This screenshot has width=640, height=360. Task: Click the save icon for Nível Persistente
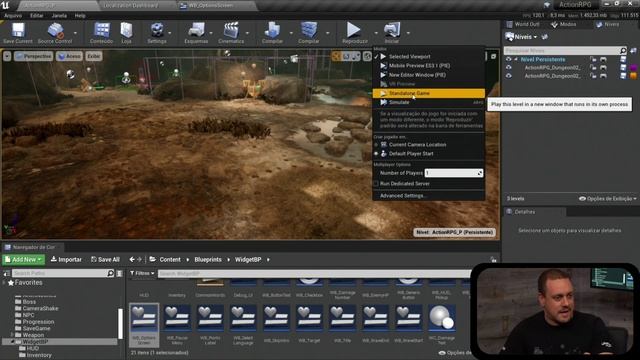pos(623,60)
